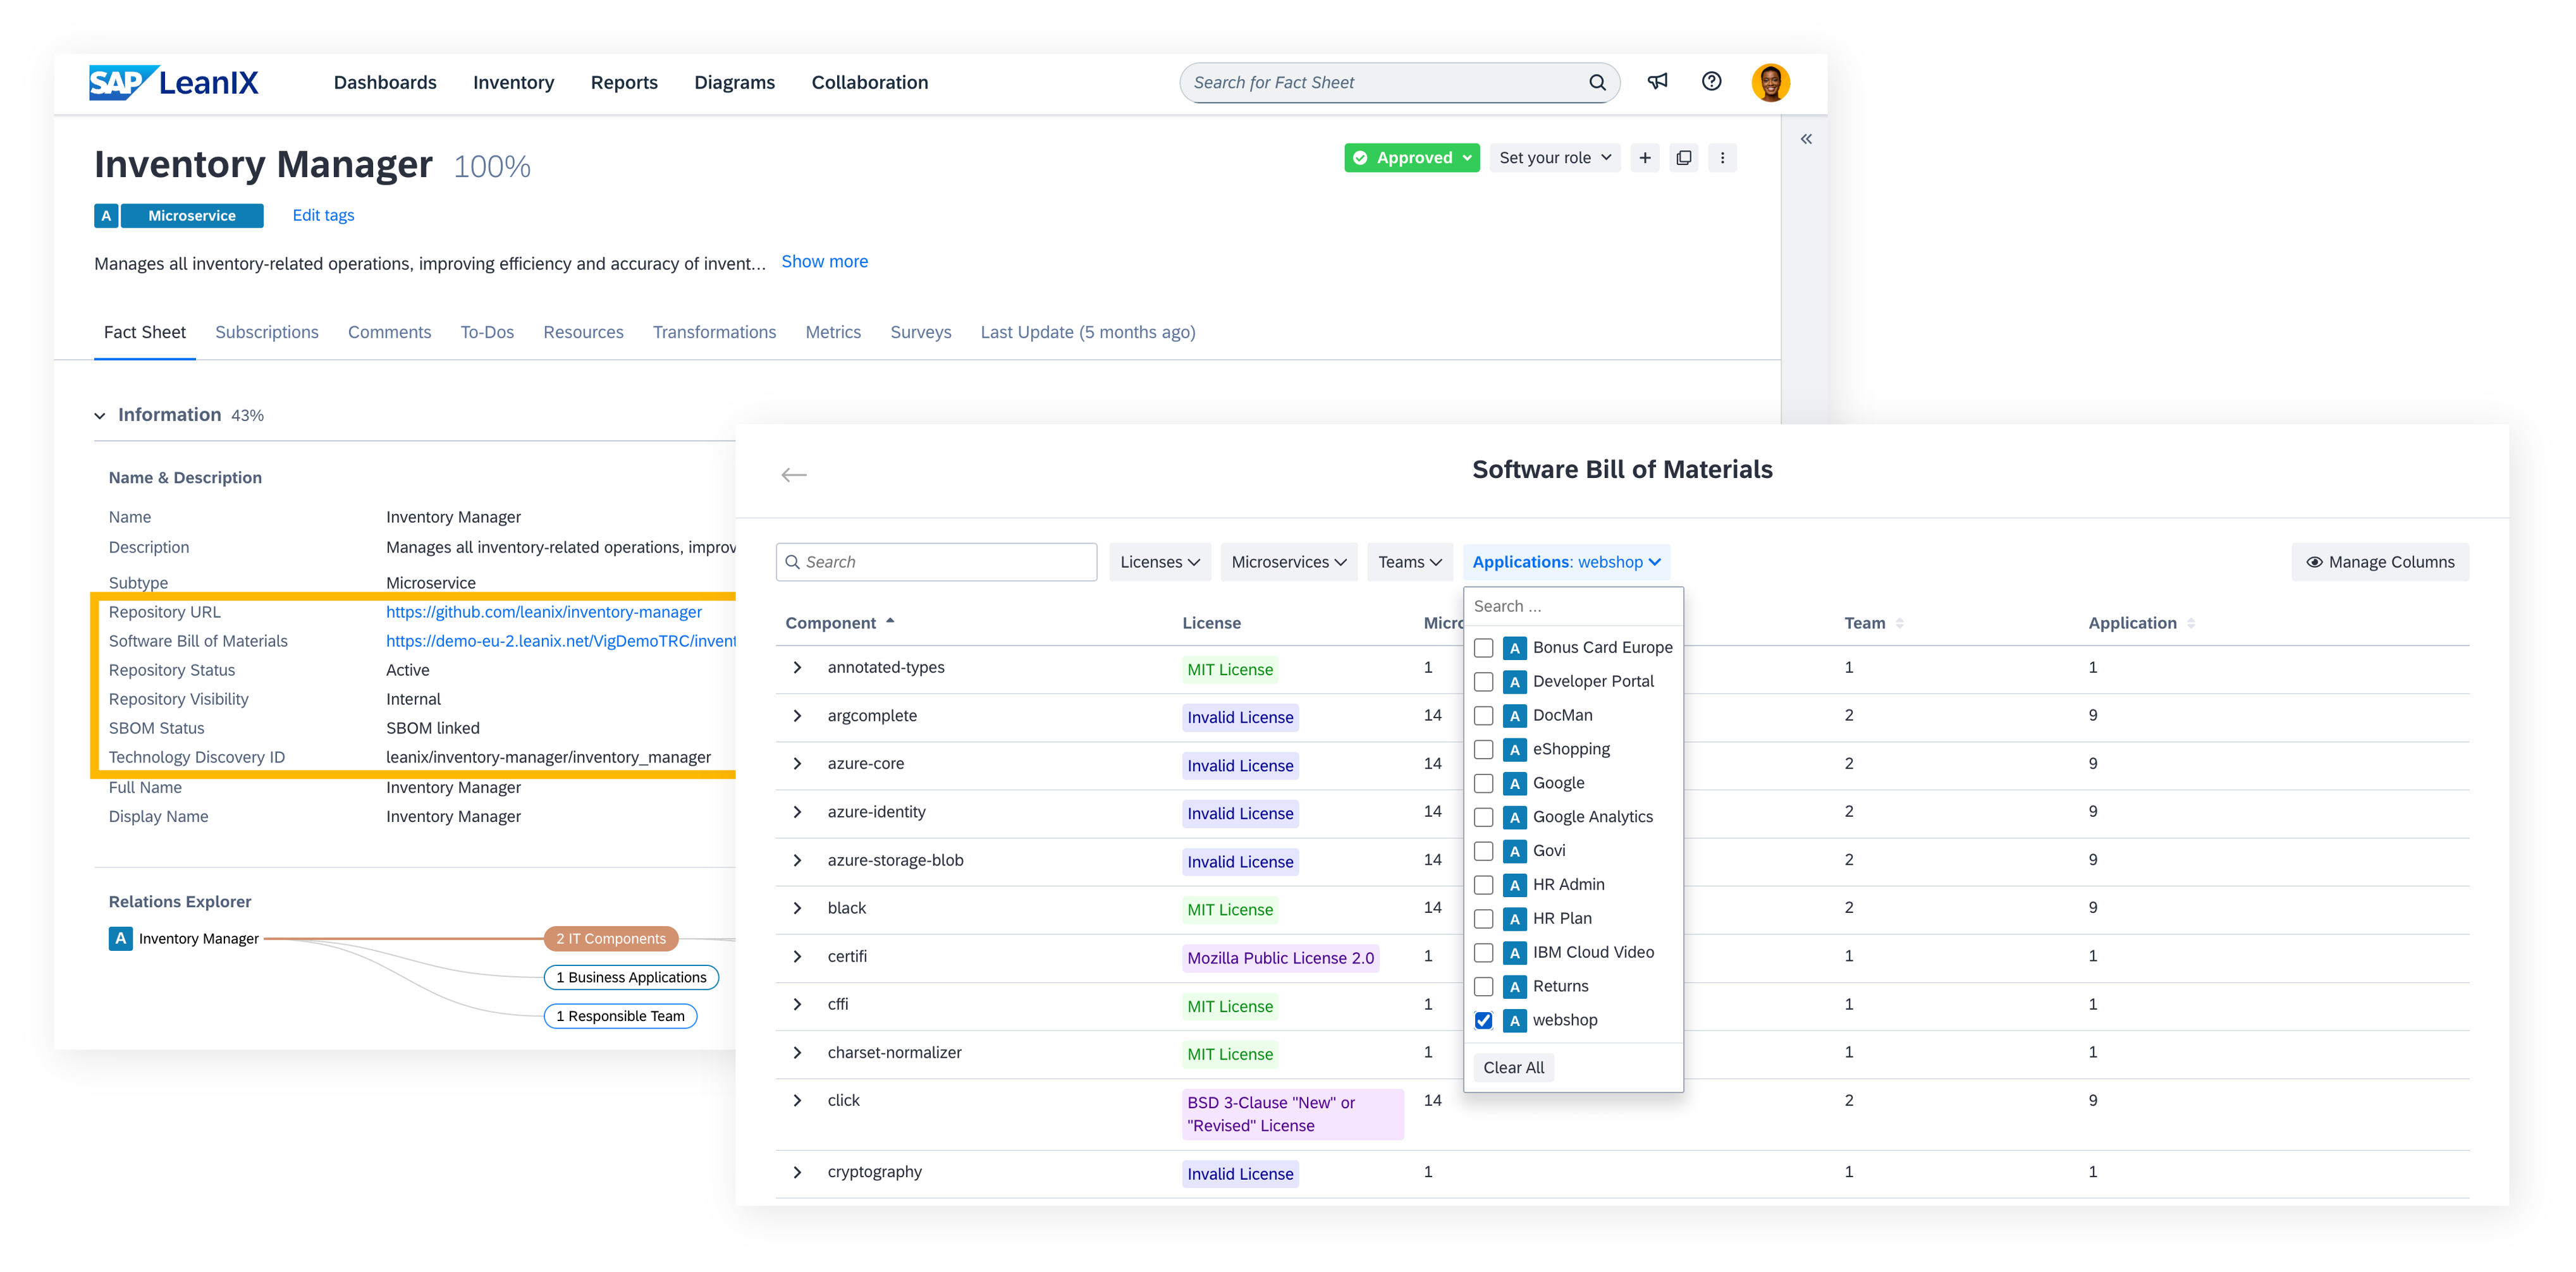Close the Applications: webshop dropdown
2576x1272 pixels.
coord(1566,562)
